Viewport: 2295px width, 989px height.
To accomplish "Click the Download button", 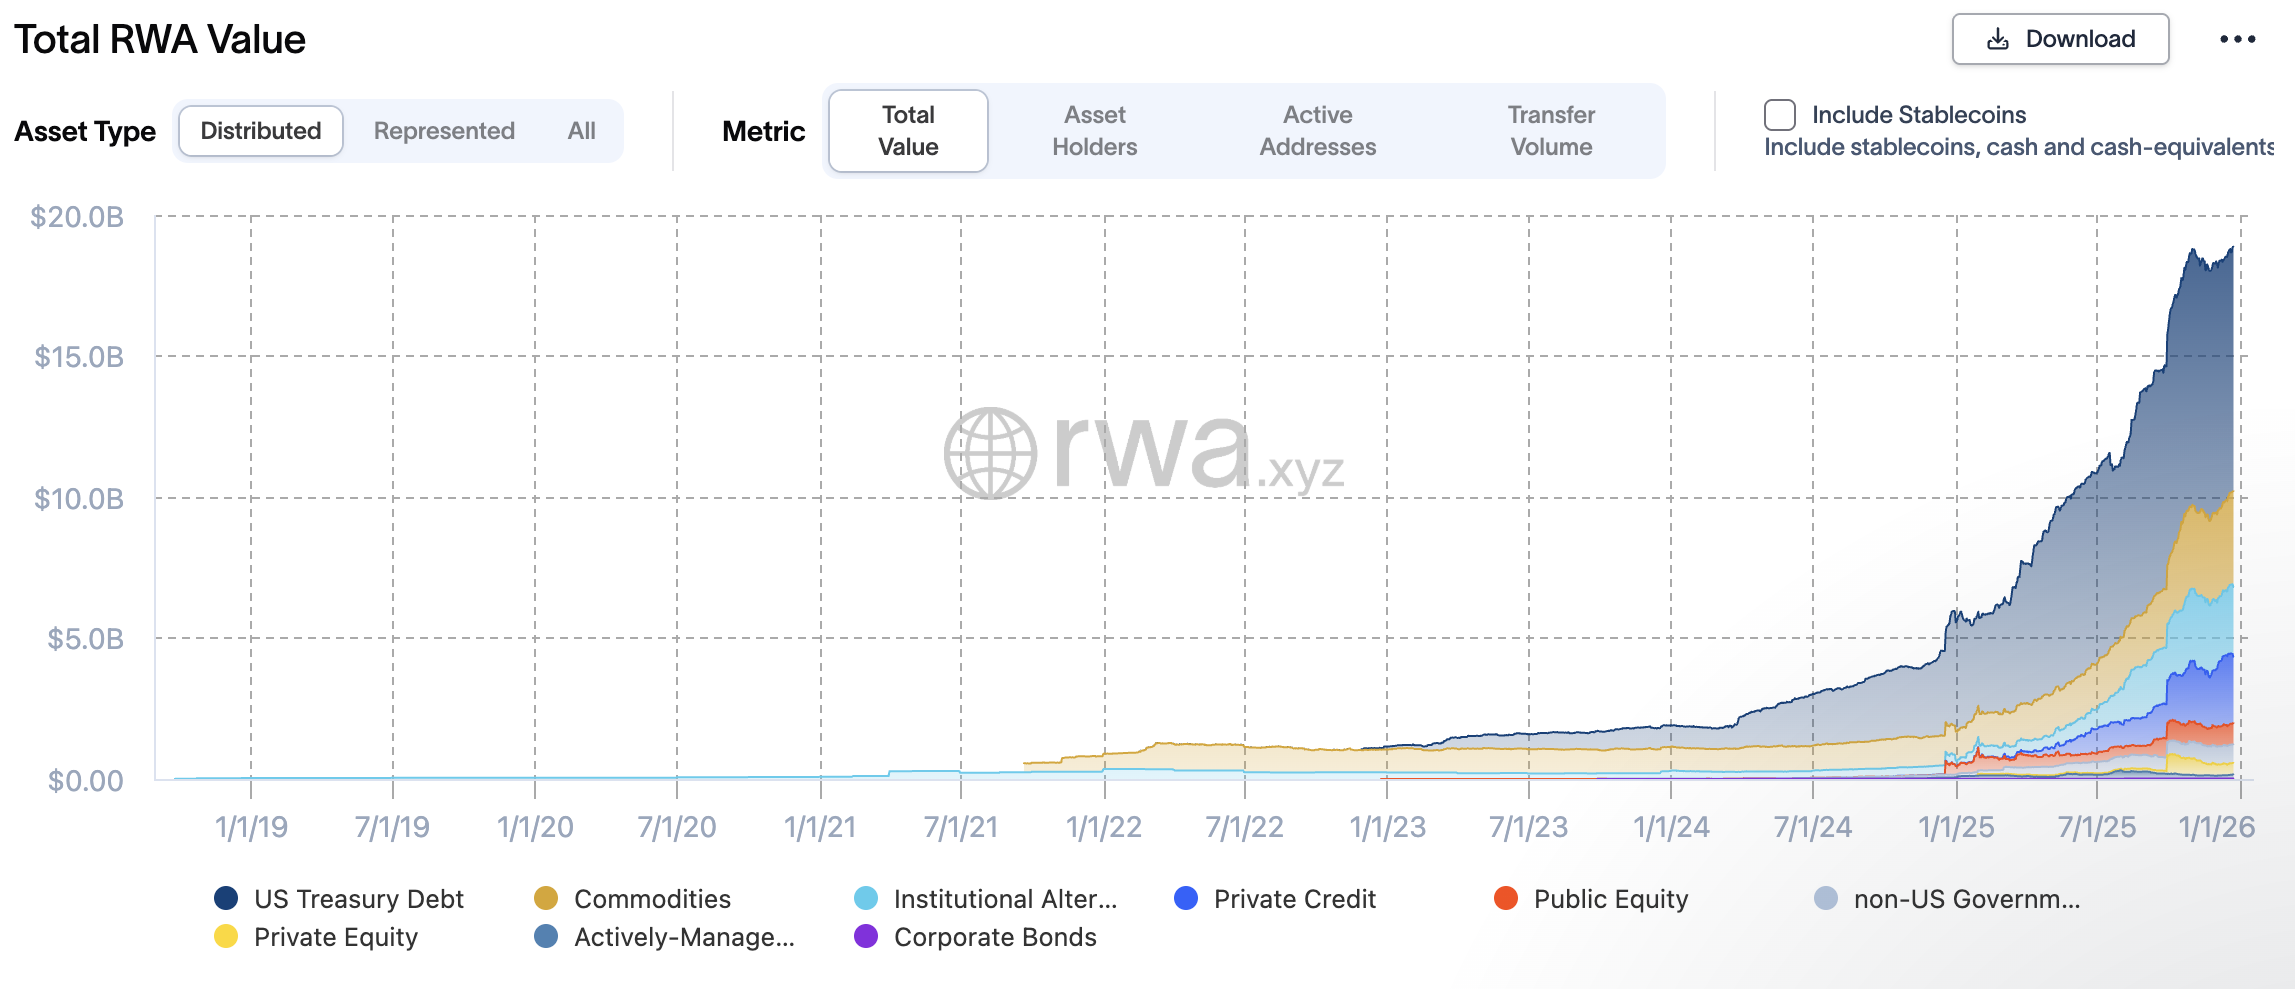I will (x=2061, y=38).
